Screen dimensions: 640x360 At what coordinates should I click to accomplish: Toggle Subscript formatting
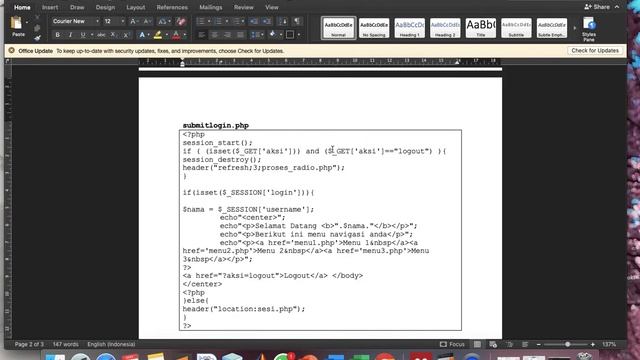click(113, 35)
